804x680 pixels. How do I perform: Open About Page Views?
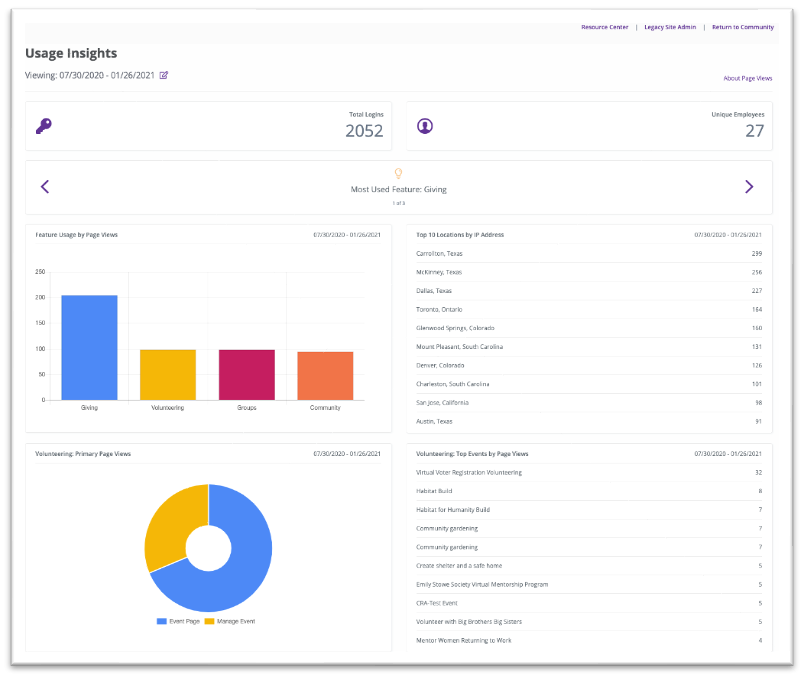[x=748, y=78]
